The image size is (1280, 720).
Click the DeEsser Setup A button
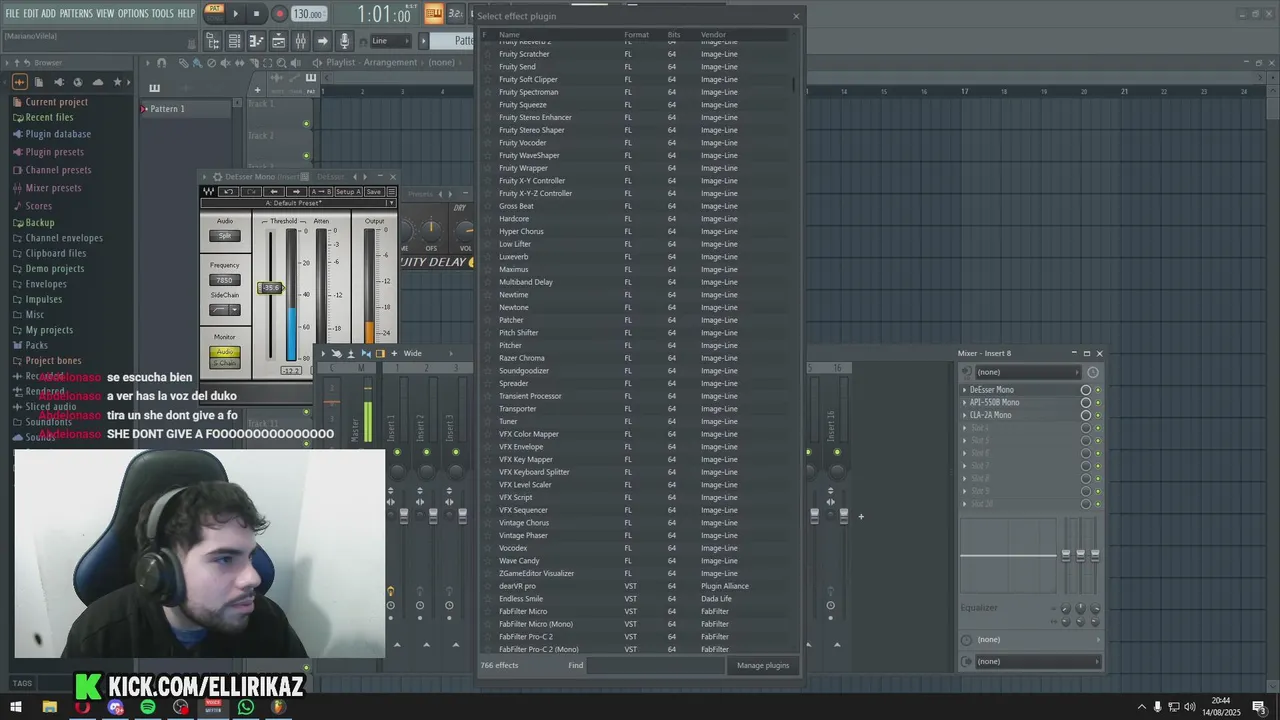[x=348, y=191]
